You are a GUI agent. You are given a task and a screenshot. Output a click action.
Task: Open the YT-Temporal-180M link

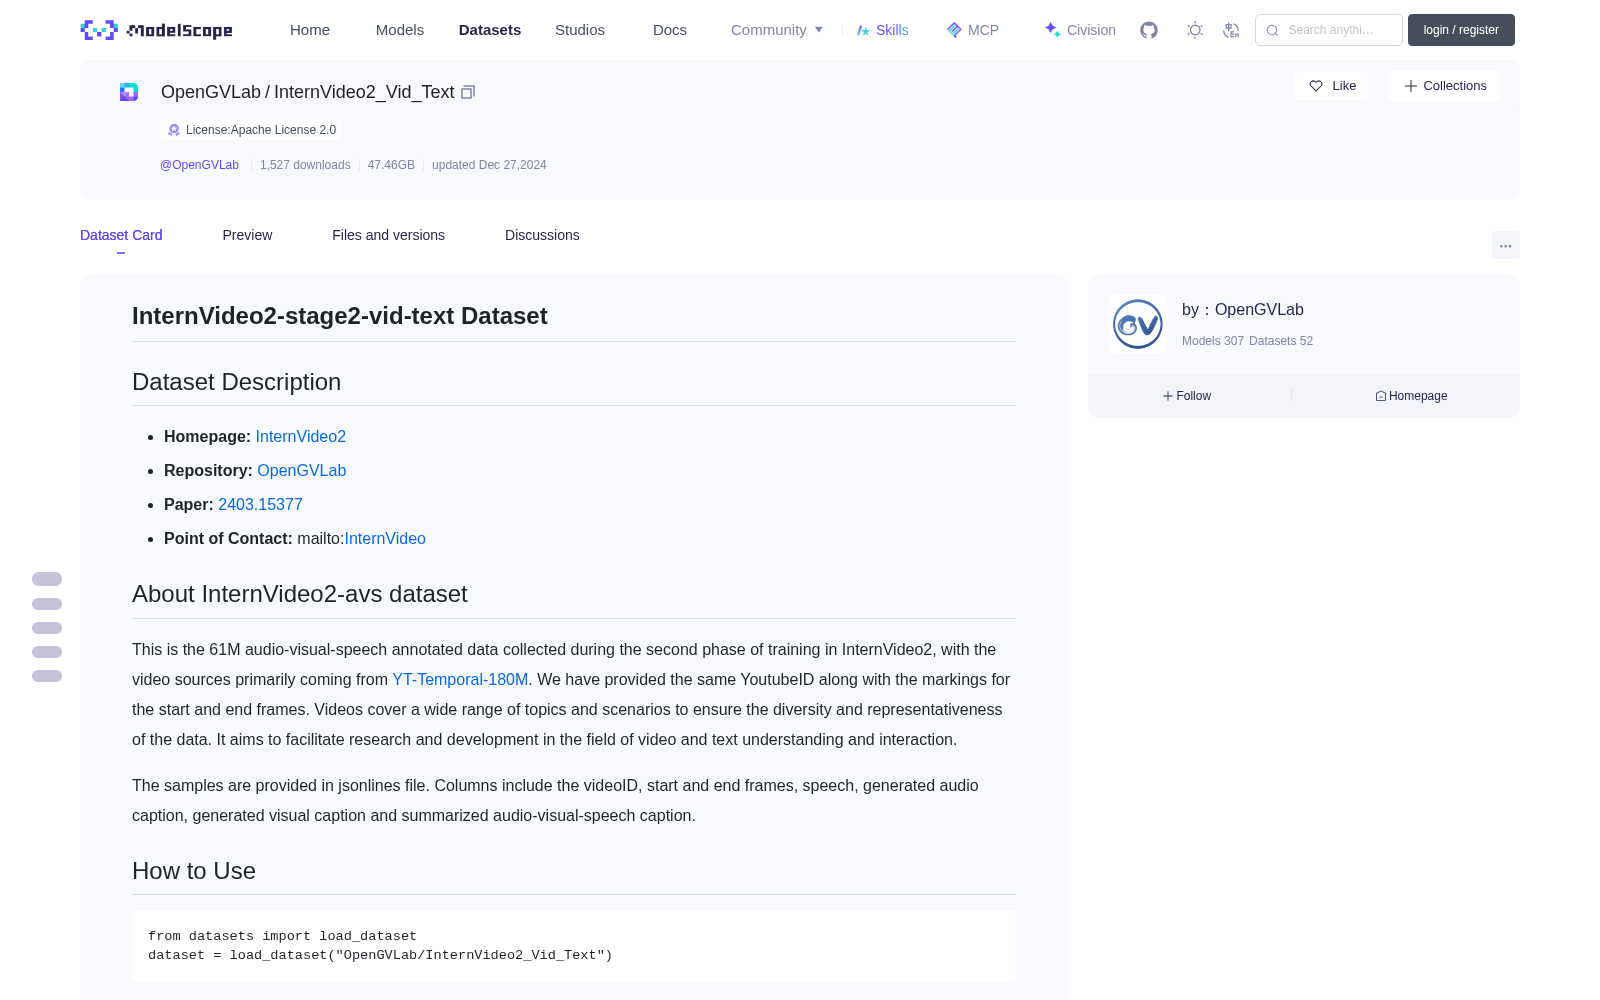pyautogui.click(x=460, y=680)
